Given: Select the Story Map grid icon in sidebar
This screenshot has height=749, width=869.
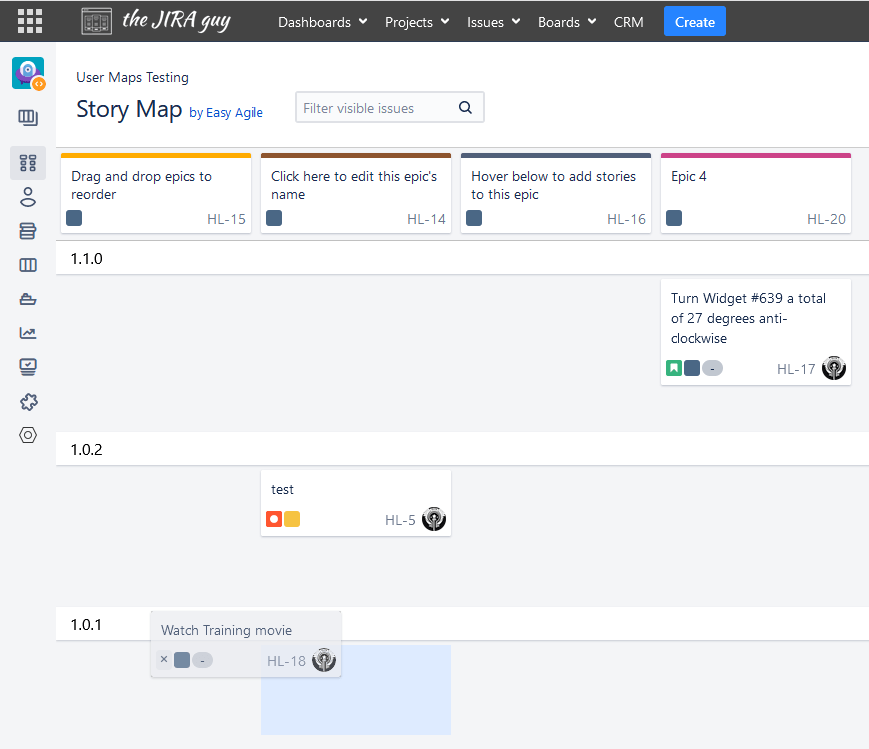Looking at the screenshot, I should coord(28,163).
